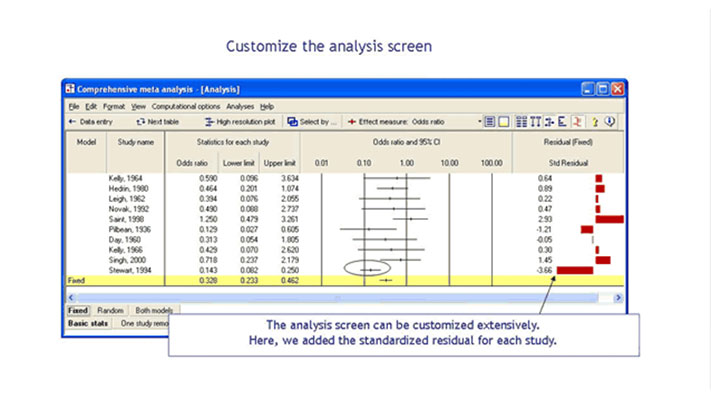This screenshot has width=711, height=400.
Task: Click the application icon in title bar
Action: [70, 89]
